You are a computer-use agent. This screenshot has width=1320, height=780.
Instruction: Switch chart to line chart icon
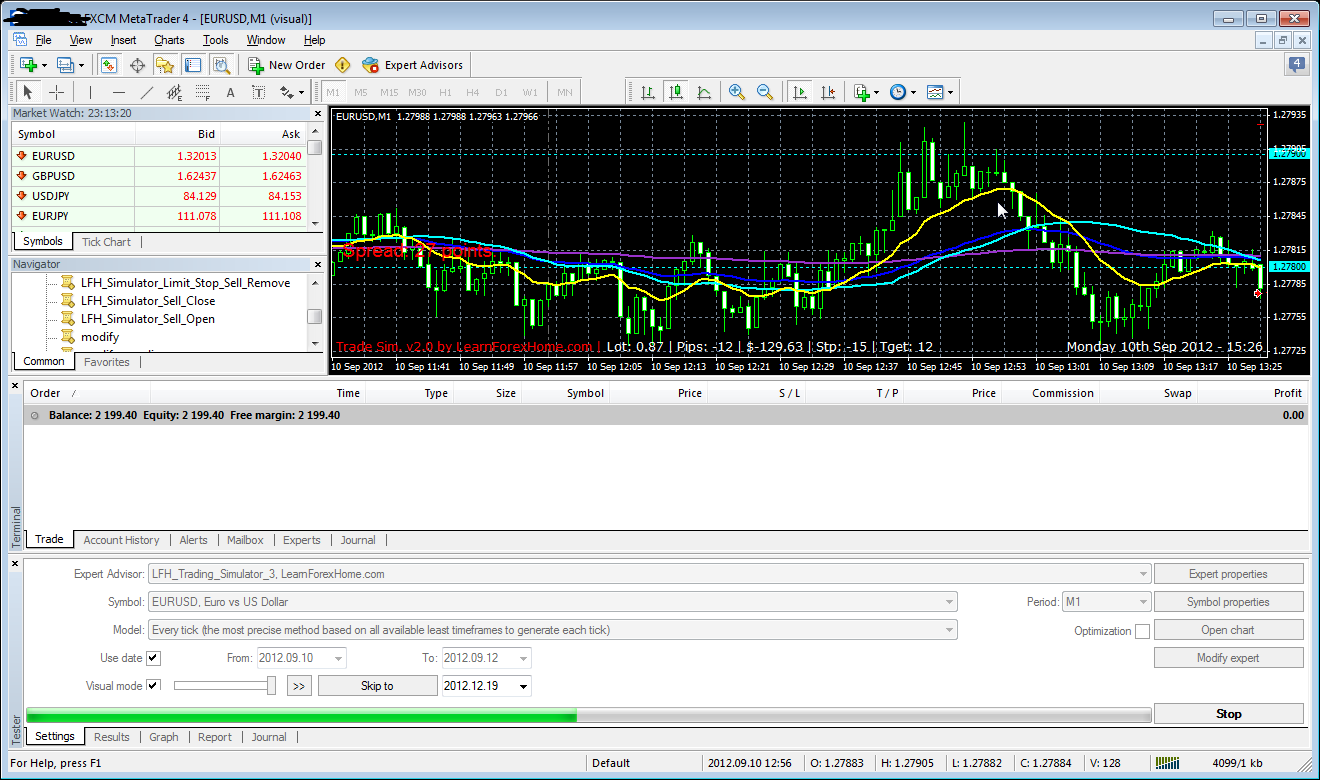[x=704, y=92]
